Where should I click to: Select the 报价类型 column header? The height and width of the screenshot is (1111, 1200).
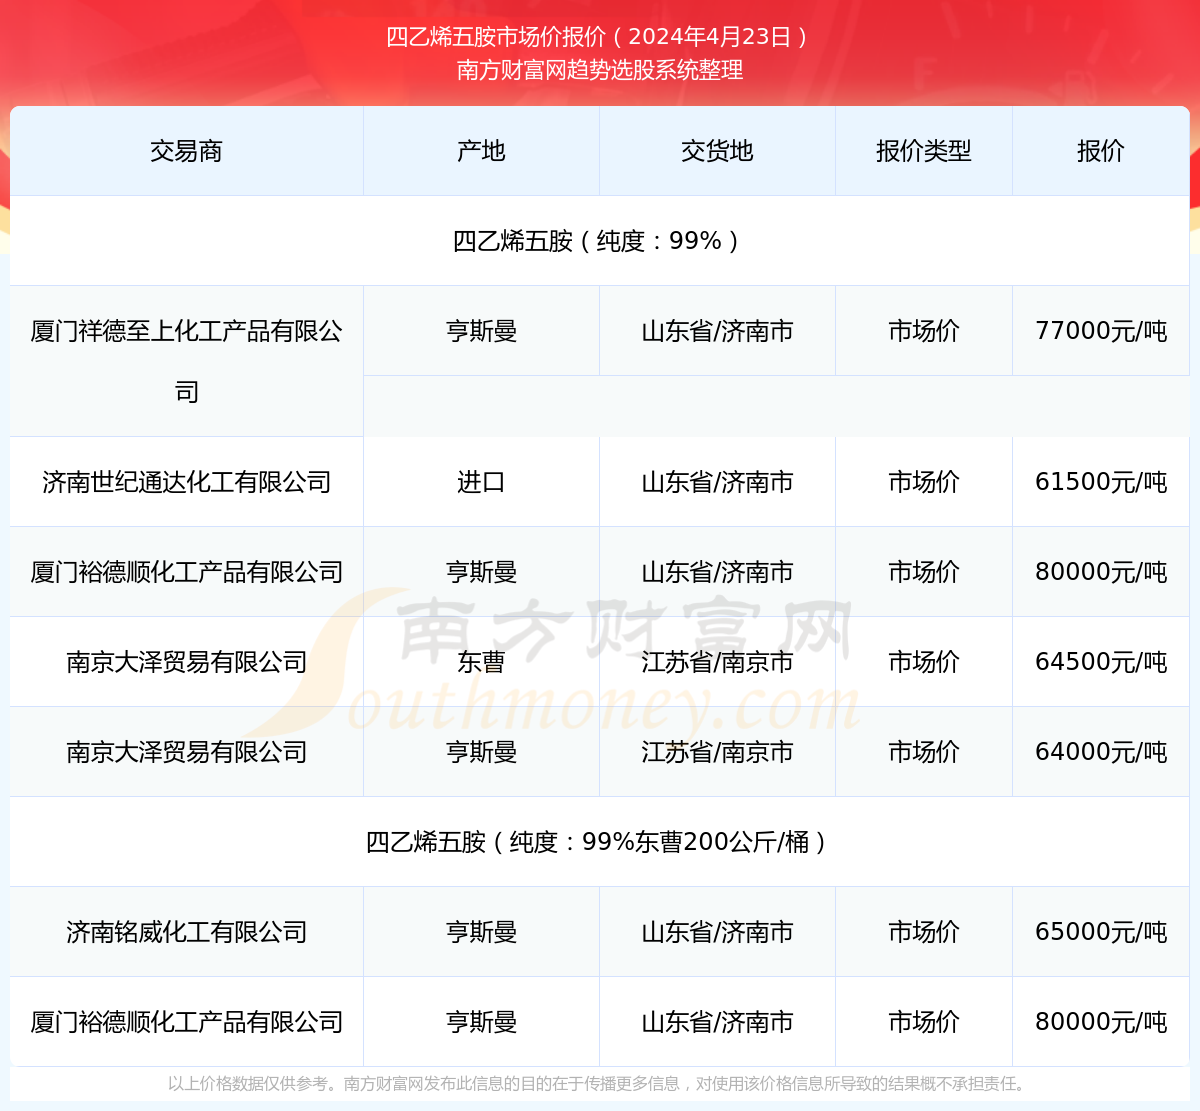coord(924,151)
